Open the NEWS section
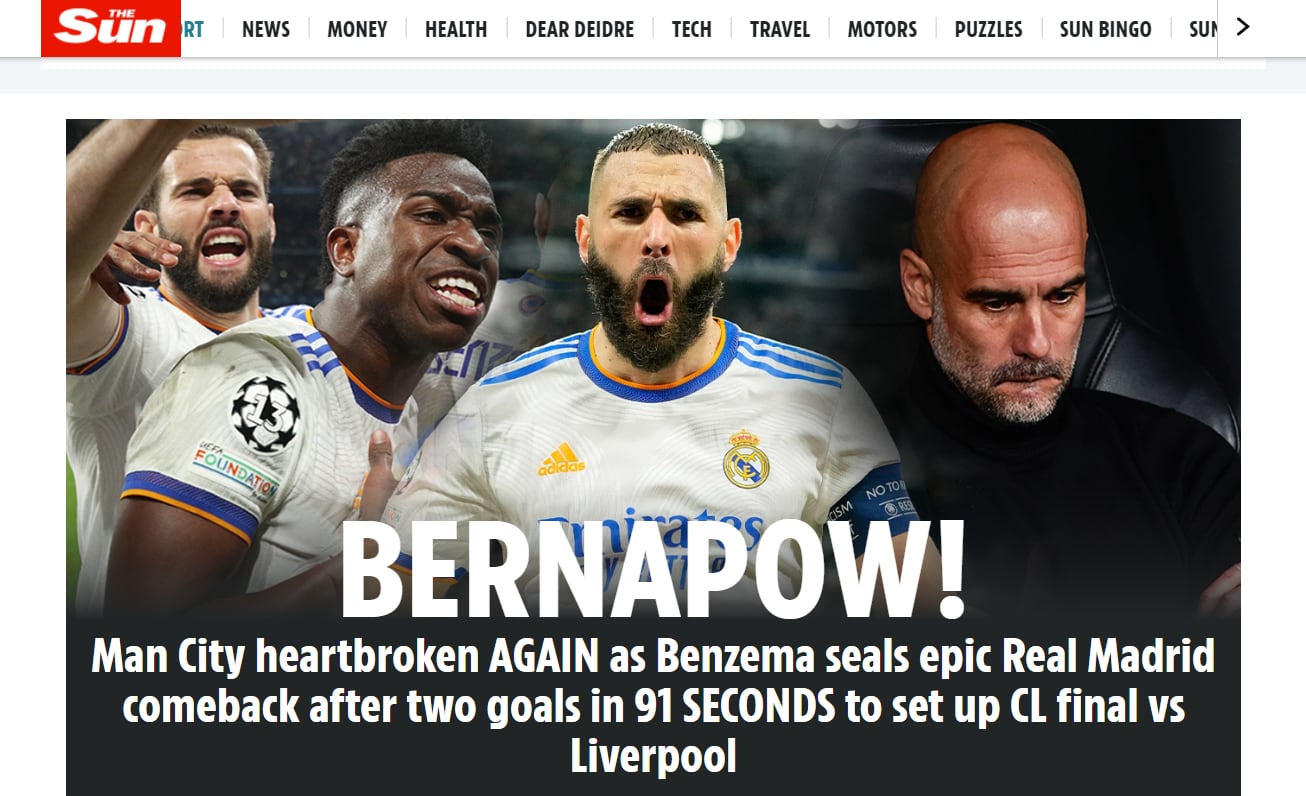 (266, 29)
